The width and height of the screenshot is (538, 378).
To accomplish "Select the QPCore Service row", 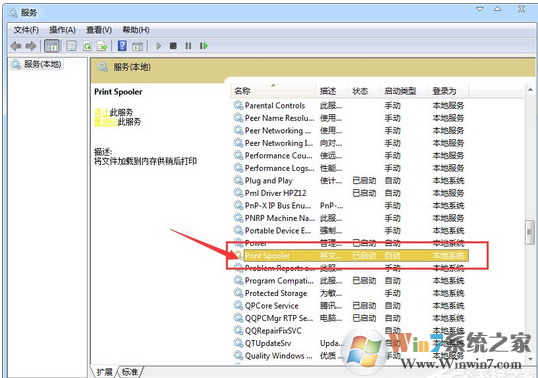I will (x=350, y=306).
